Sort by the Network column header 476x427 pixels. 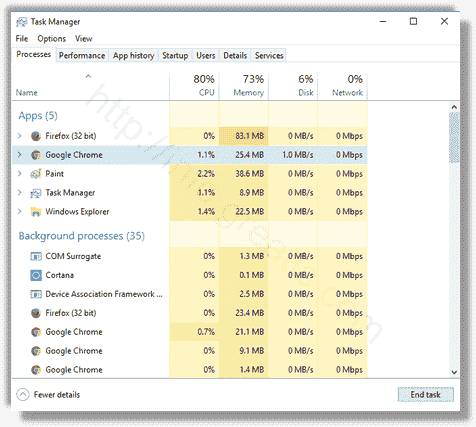(343, 86)
